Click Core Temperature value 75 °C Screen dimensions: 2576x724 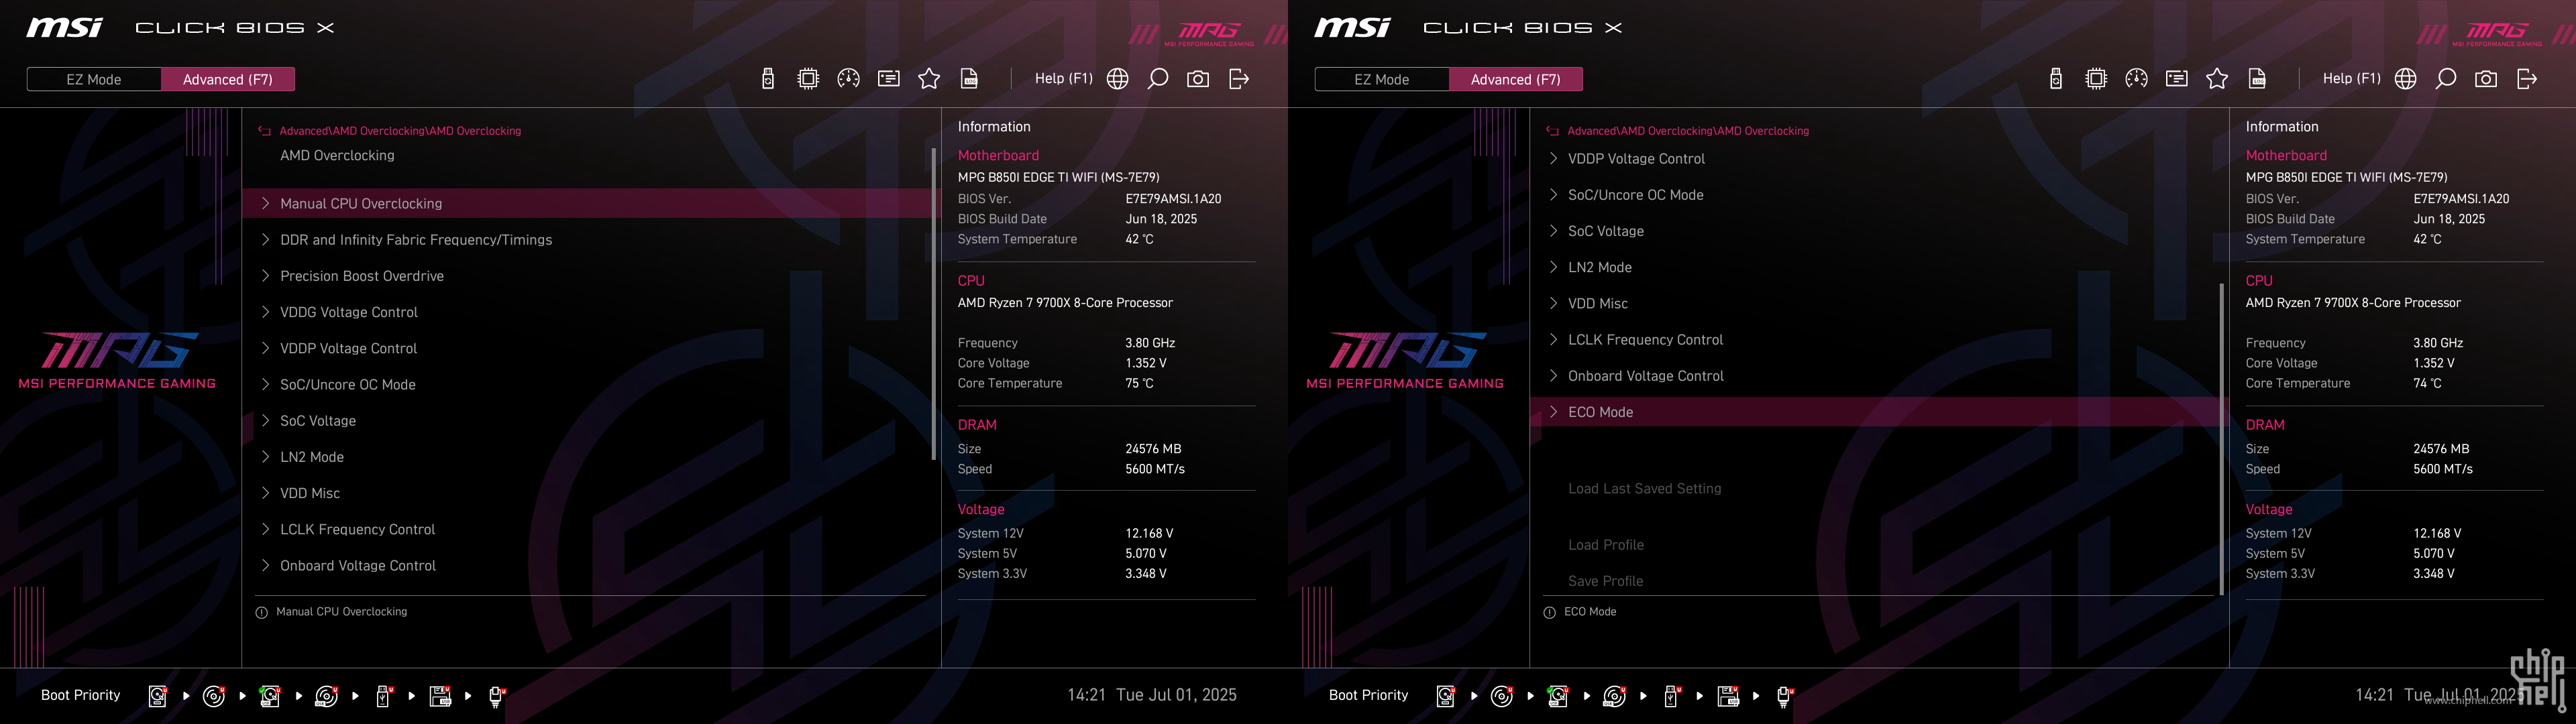coord(1139,384)
